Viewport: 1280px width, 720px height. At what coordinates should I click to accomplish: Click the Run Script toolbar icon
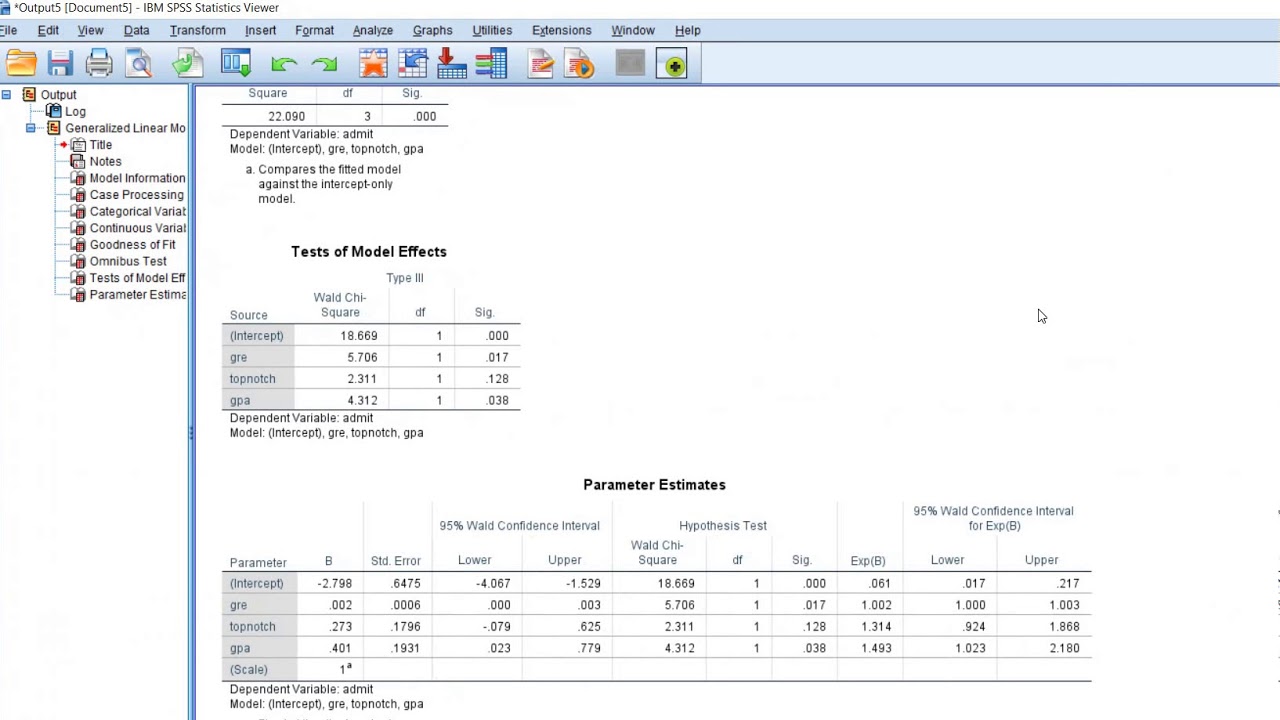(580, 65)
